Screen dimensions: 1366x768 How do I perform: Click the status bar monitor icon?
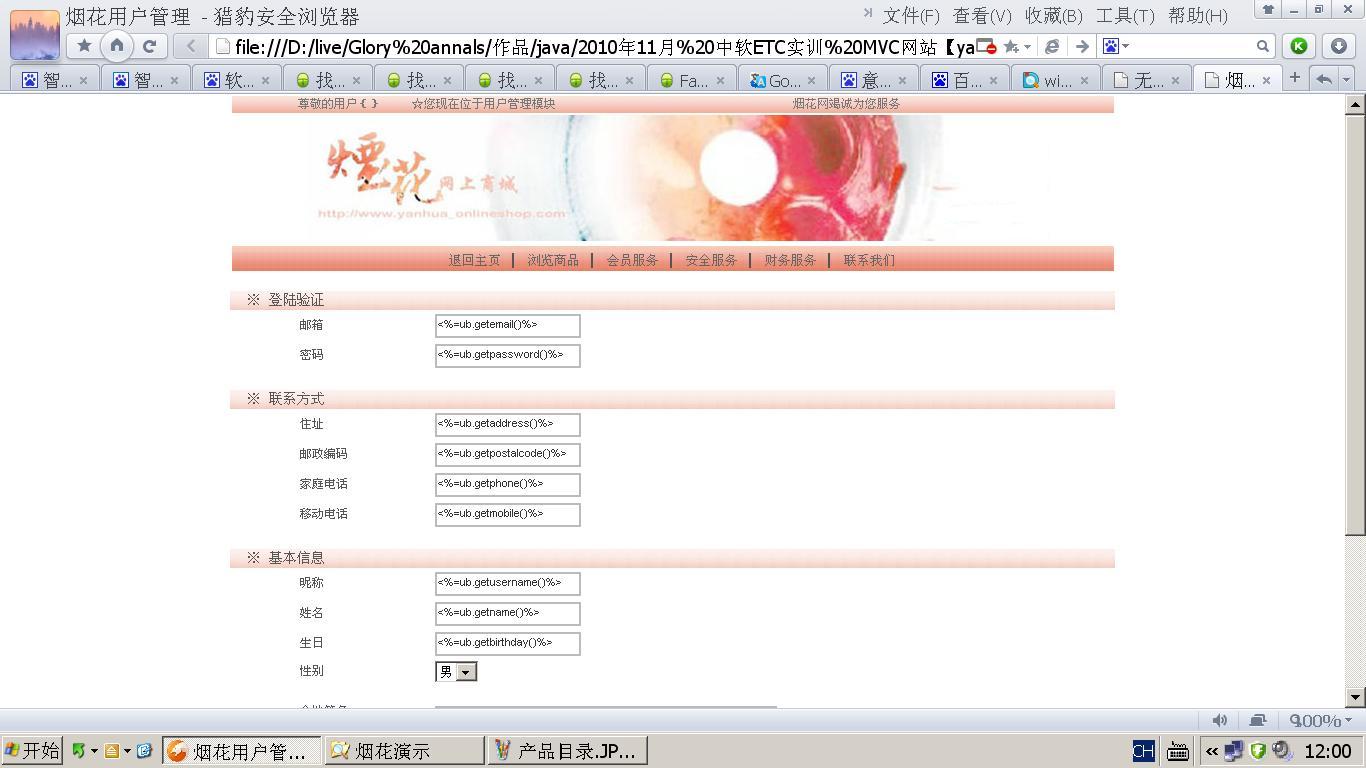click(x=1258, y=720)
